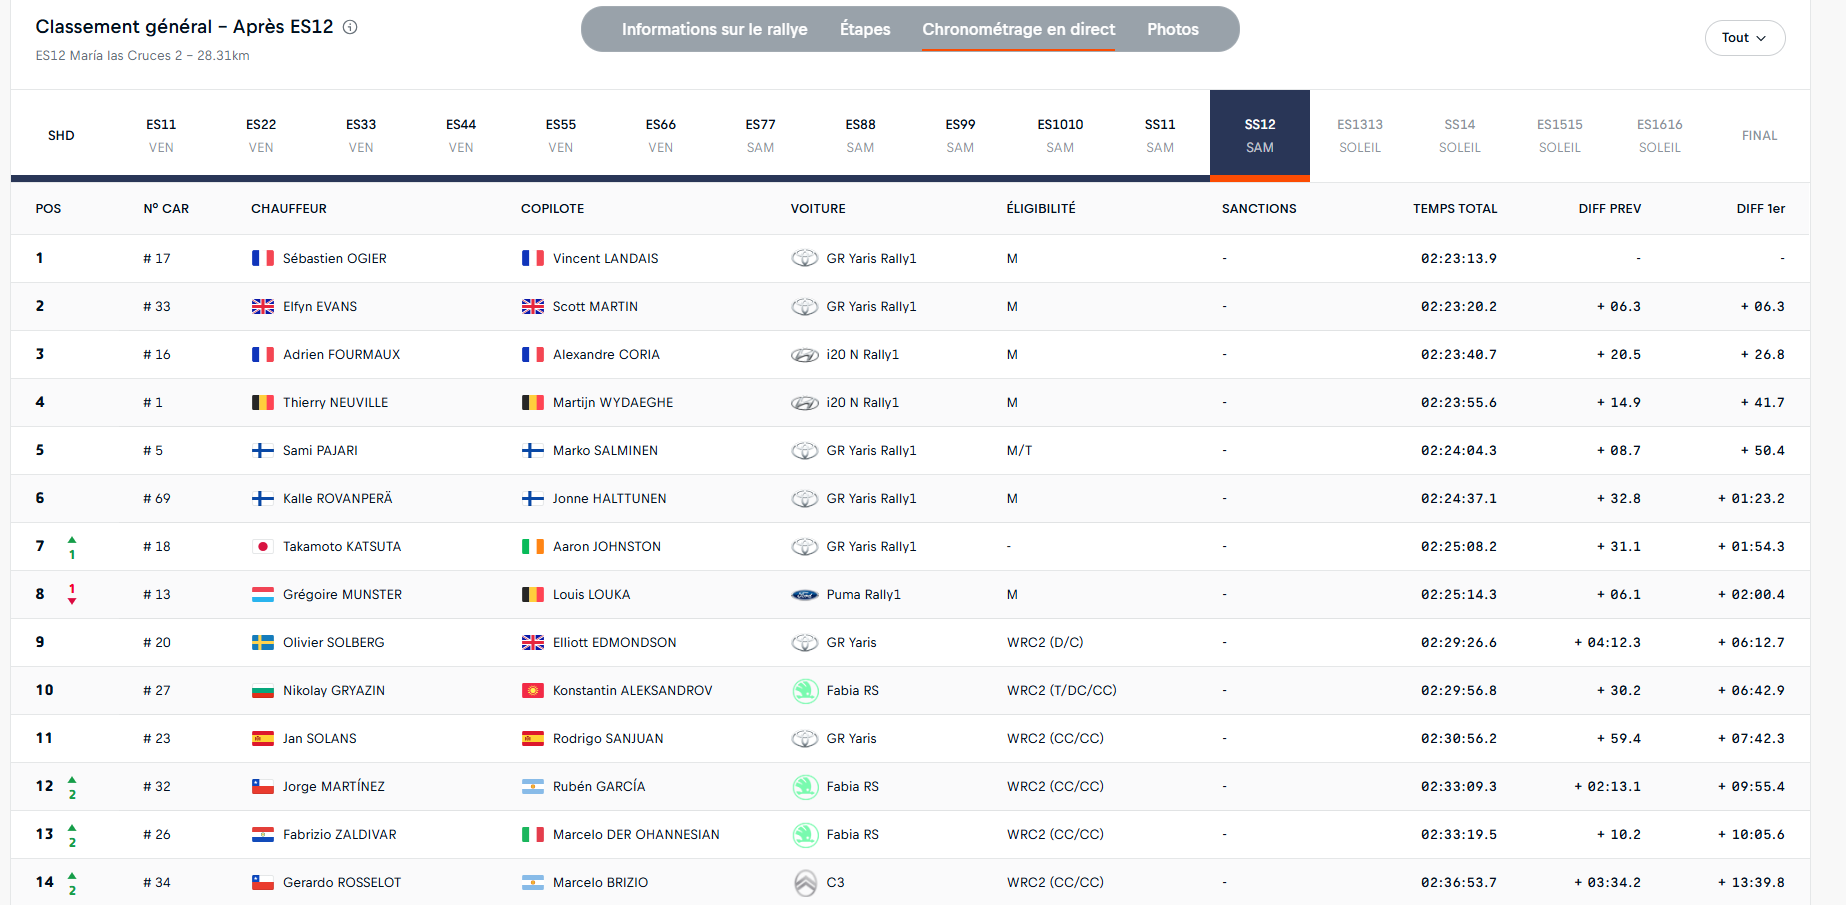Image resolution: width=1846 pixels, height=905 pixels.
Task: Open the Étapes tab
Action: click(865, 30)
